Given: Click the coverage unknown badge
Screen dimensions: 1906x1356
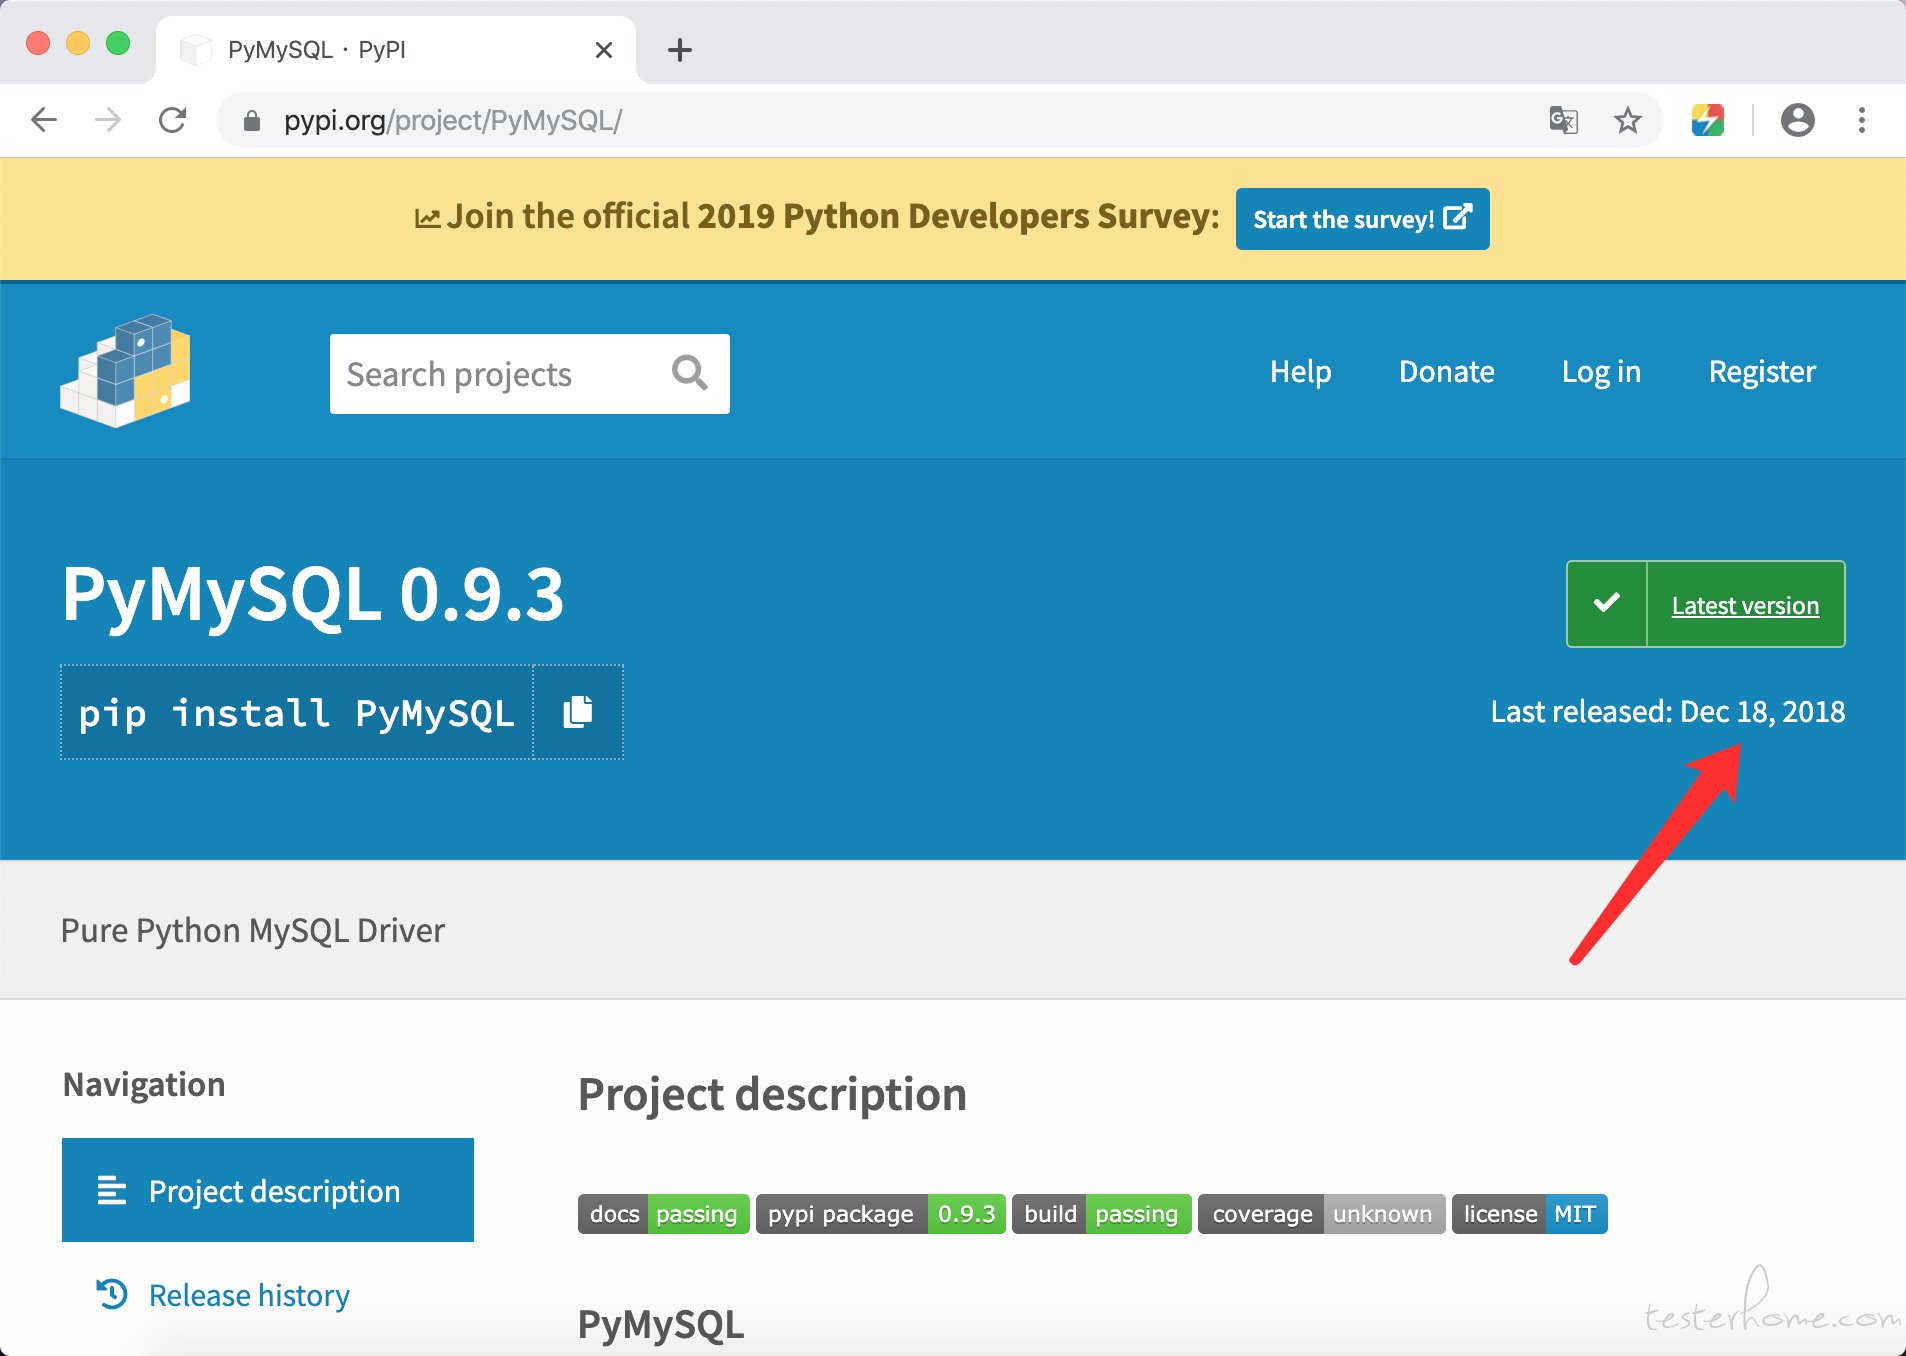Looking at the screenshot, I should [1322, 1214].
